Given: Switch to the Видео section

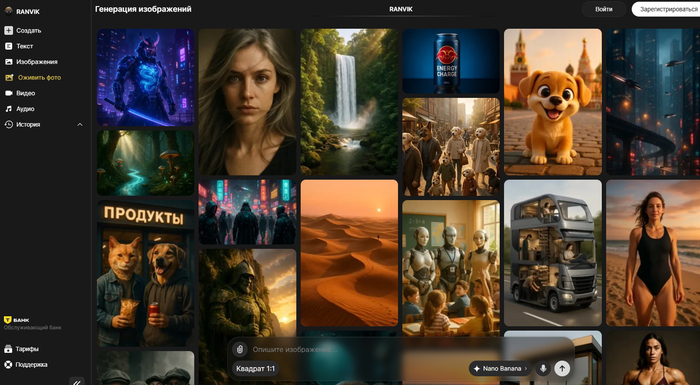Looking at the screenshot, I should tap(25, 93).
